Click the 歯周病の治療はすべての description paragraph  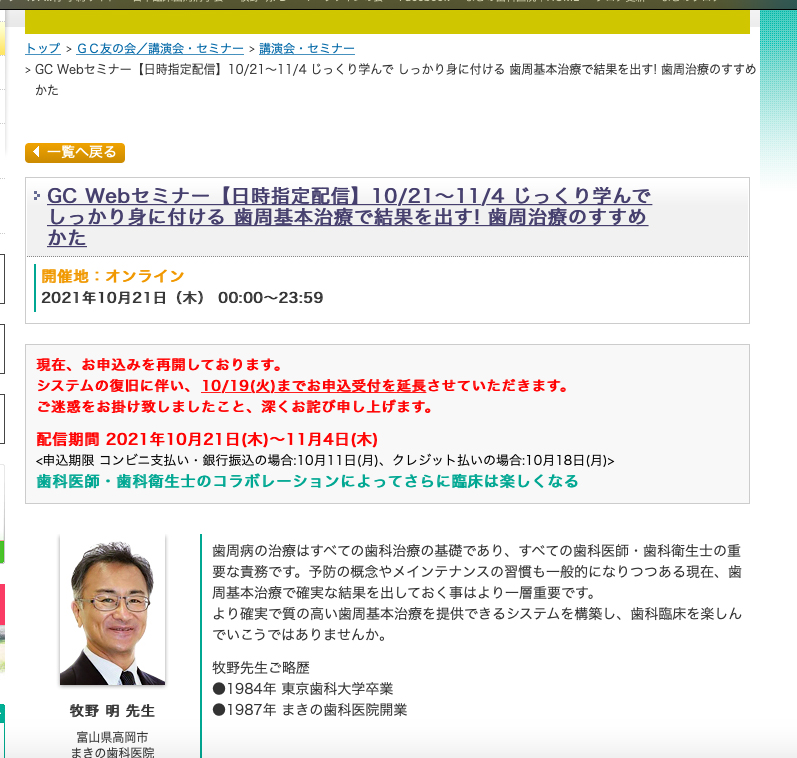point(477,572)
